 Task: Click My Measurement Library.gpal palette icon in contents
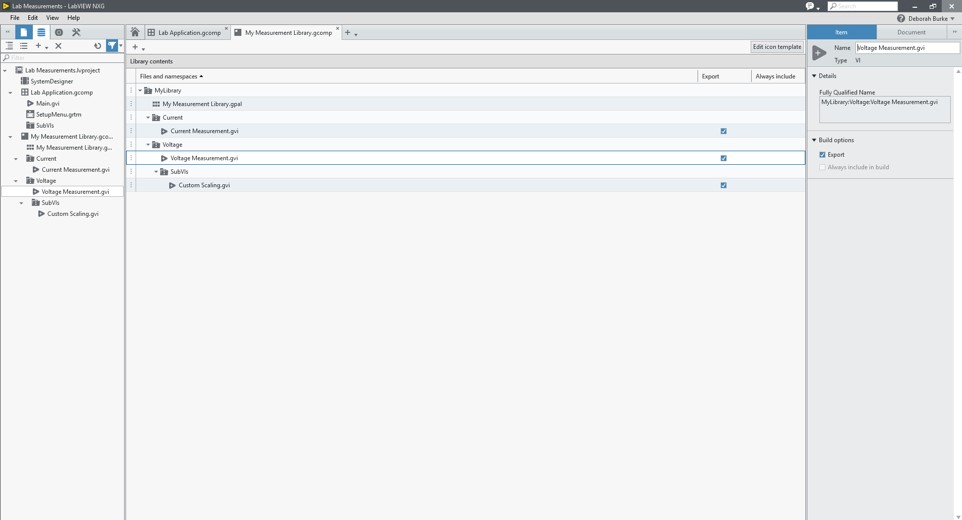pyautogui.click(x=156, y=104)
